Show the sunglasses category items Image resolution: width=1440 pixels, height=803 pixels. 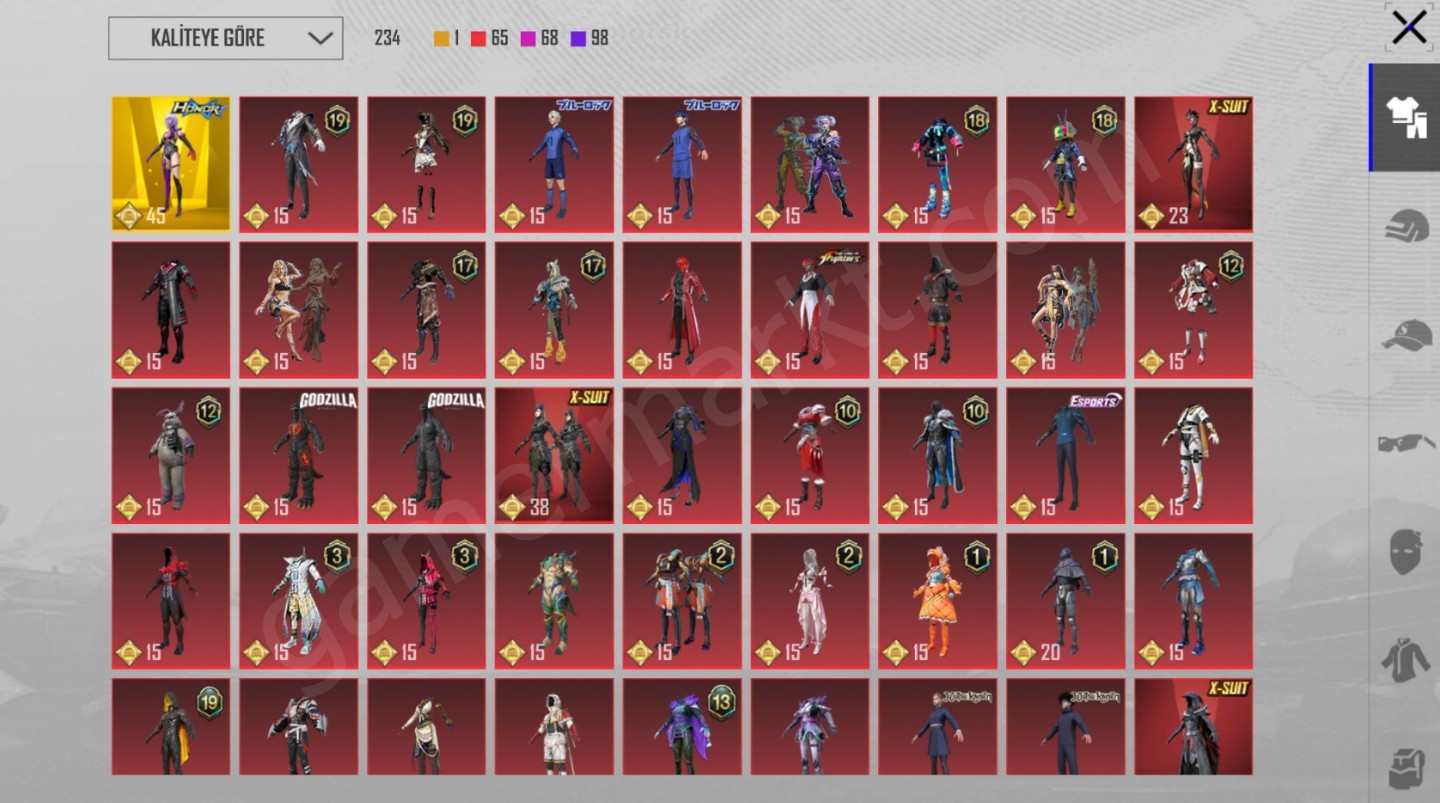1407,441
